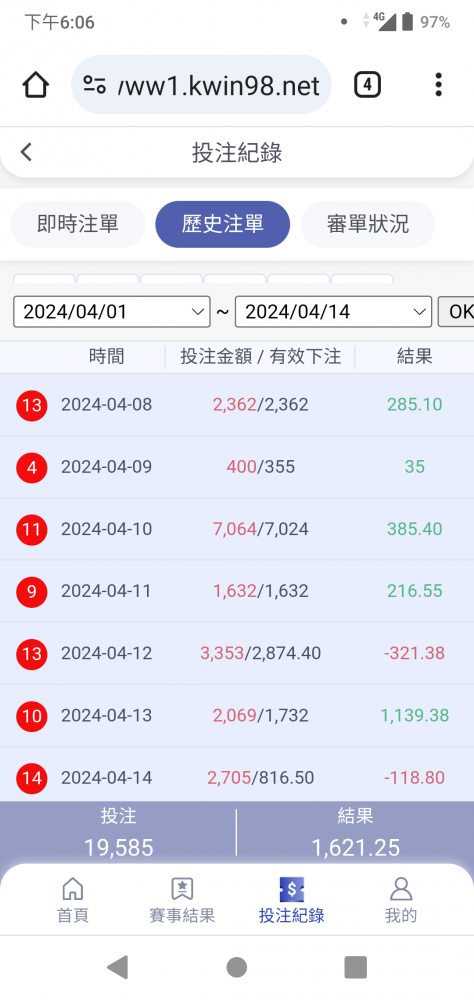
Task: Click the result value 216.55
Action: coord(415,592)
